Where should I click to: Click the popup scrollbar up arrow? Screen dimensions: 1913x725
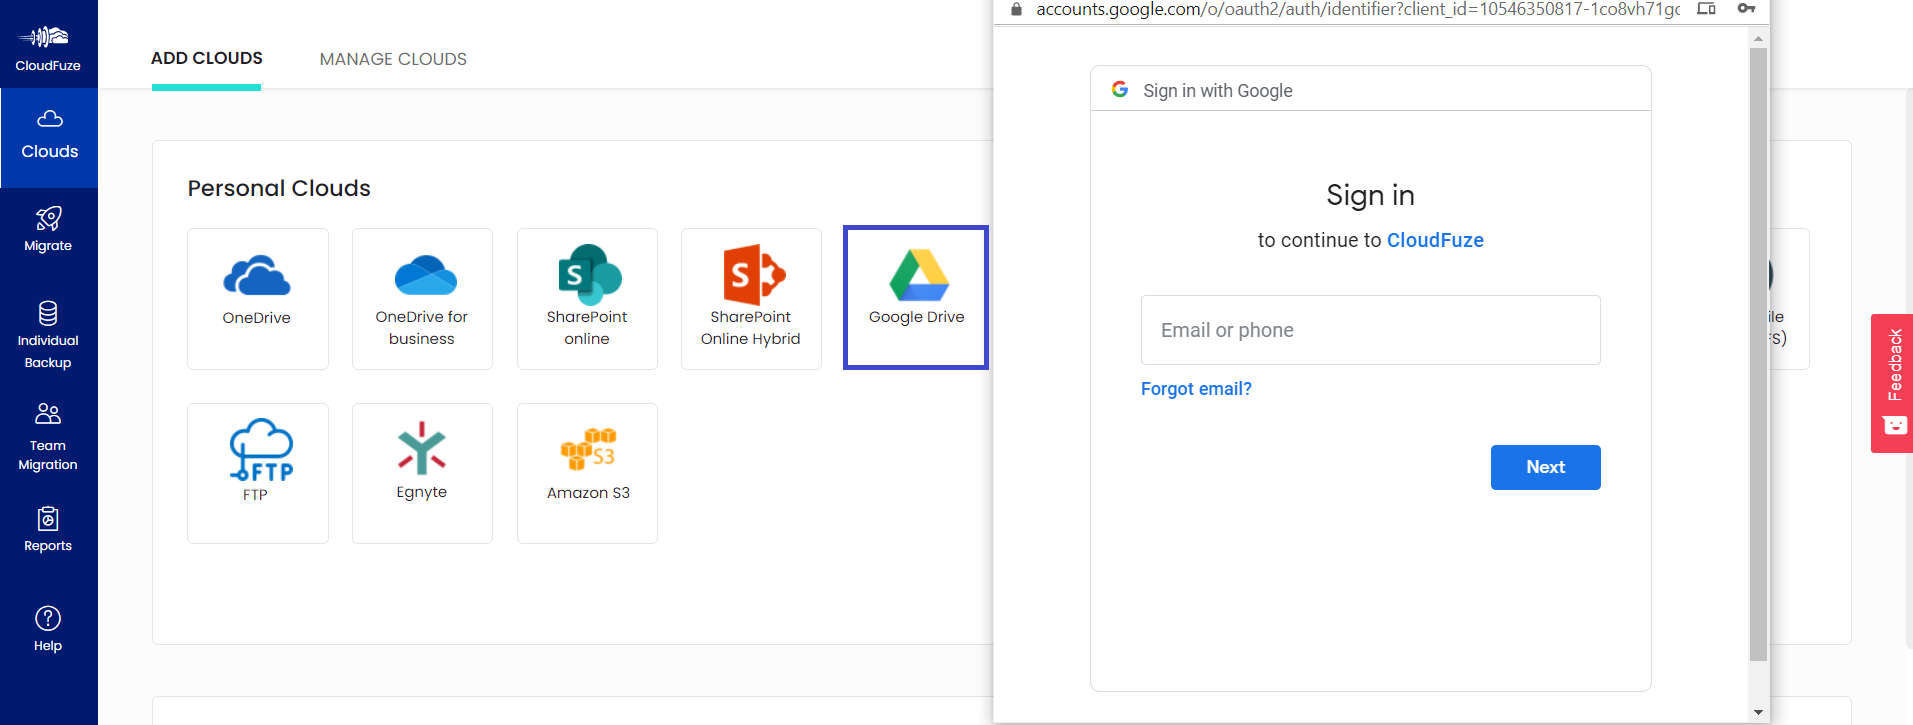pos(1758,38)
